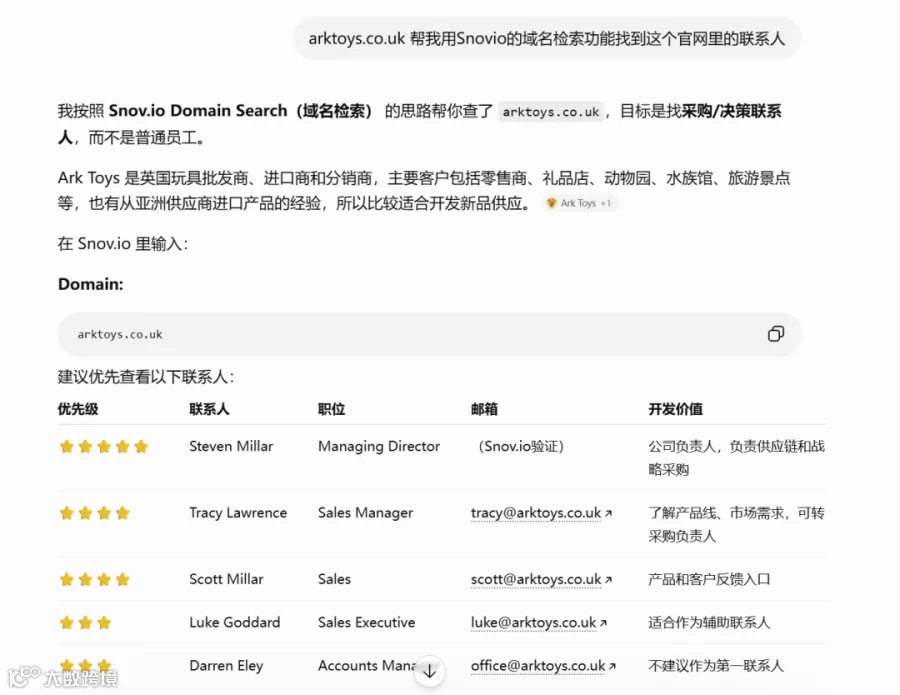
Task: Click the four-star rating for Scott Millar
Action: (x=95, y=579)
